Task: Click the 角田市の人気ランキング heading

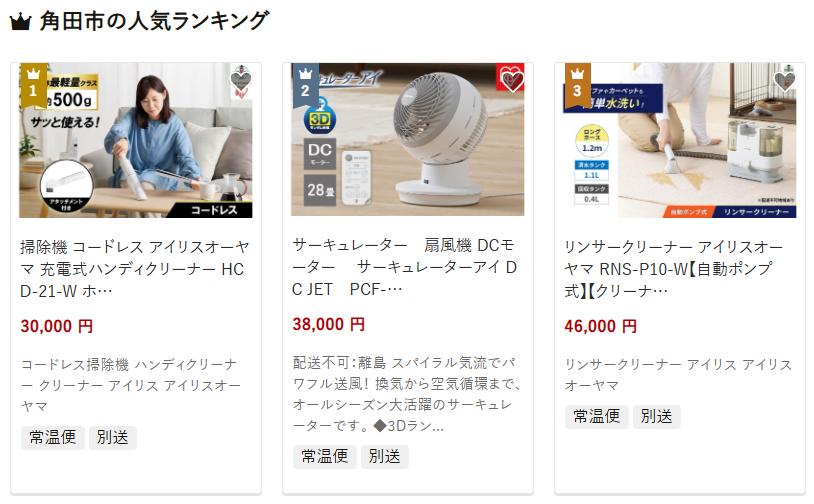Action: point(154,21)
